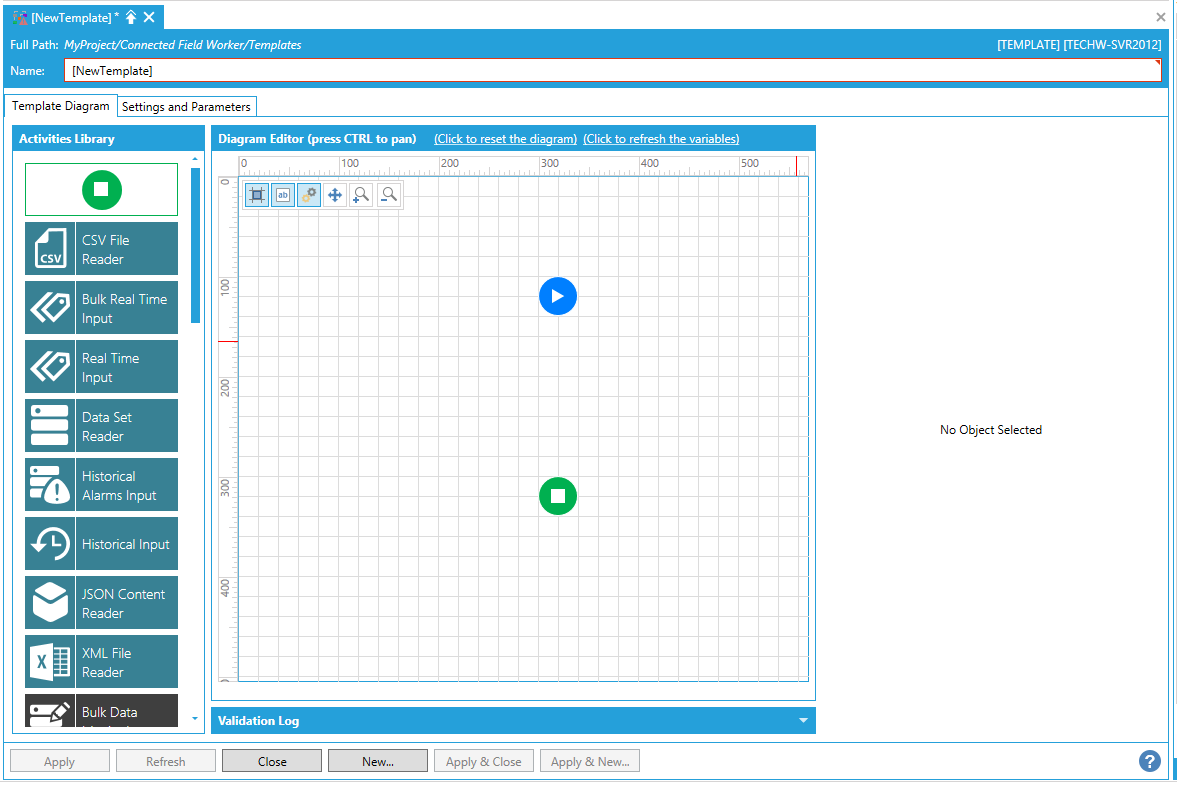Switch to Settings and Parameters tab
1177x785 pixels.
[186, 107]
